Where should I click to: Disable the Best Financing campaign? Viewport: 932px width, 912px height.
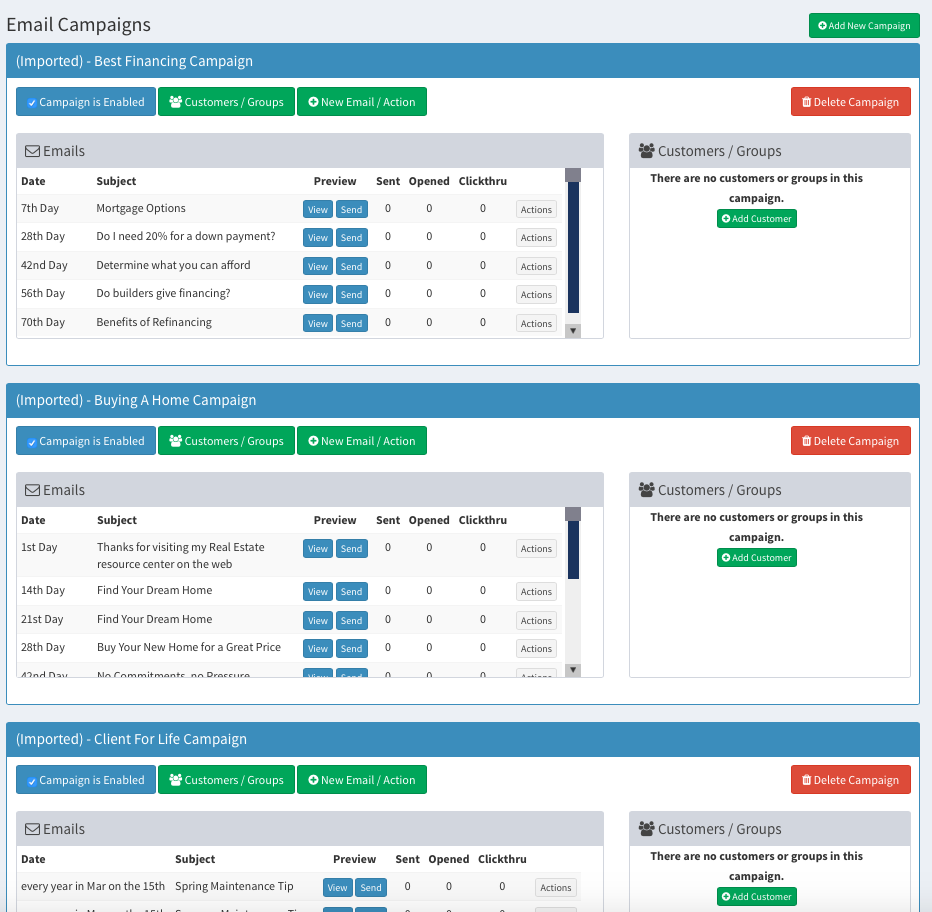(85, 101)
